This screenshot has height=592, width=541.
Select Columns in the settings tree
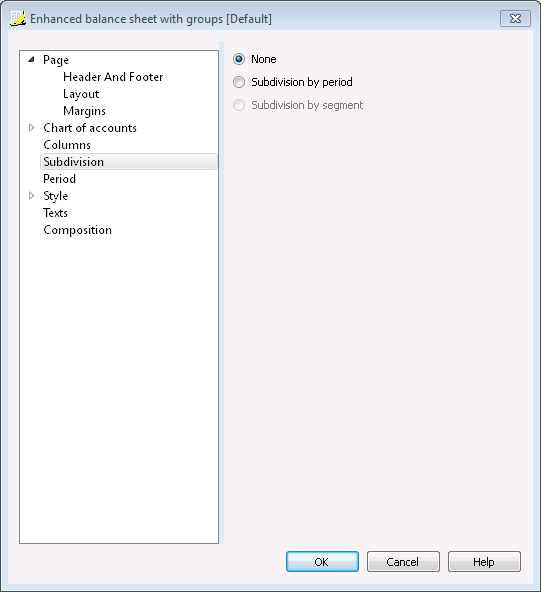point(67,145)
